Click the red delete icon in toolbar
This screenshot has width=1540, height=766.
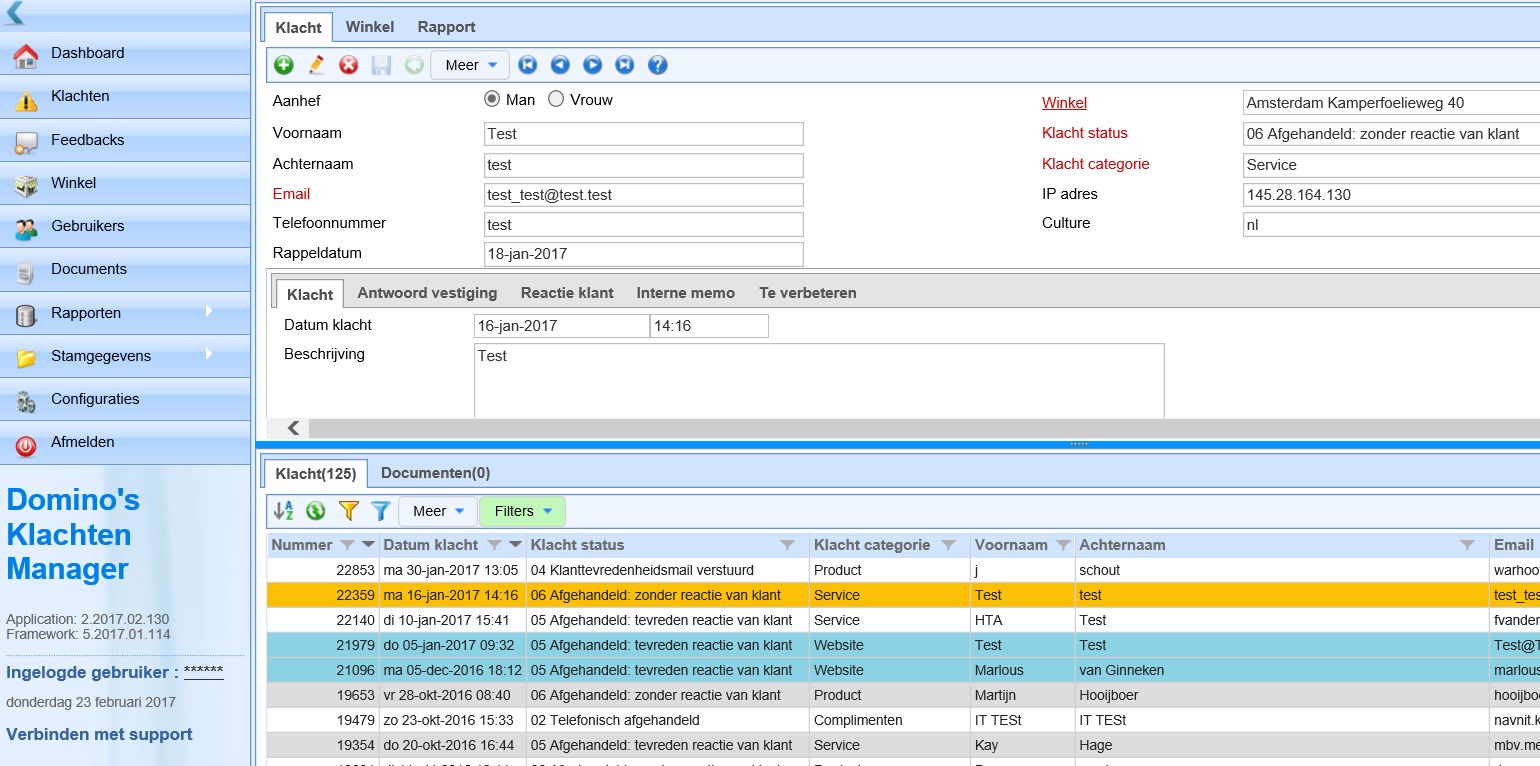pos(348,65)
